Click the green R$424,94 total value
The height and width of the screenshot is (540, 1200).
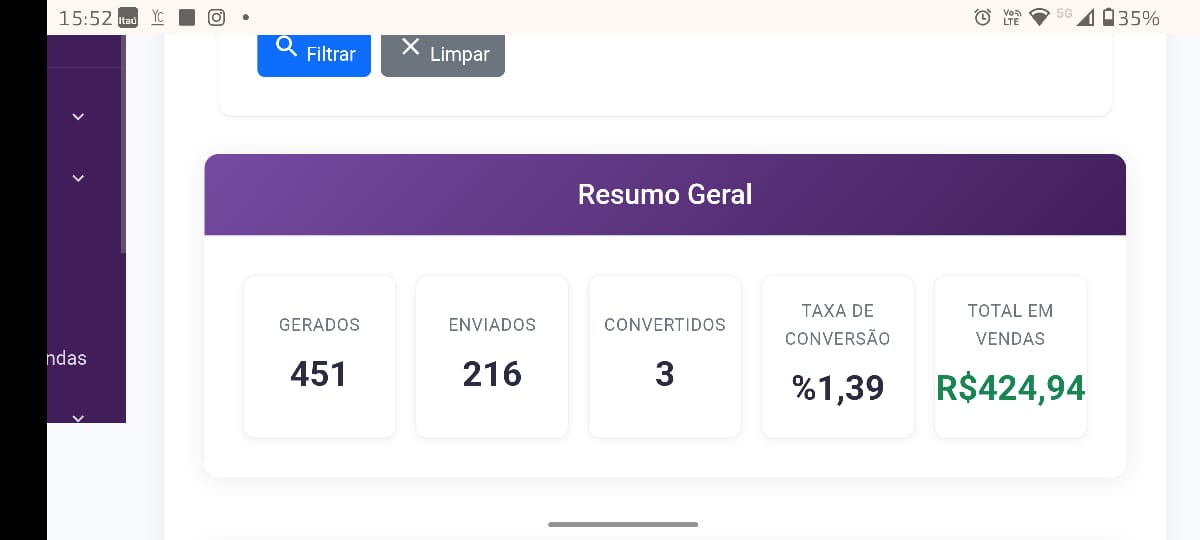[x=1010, y=388]
